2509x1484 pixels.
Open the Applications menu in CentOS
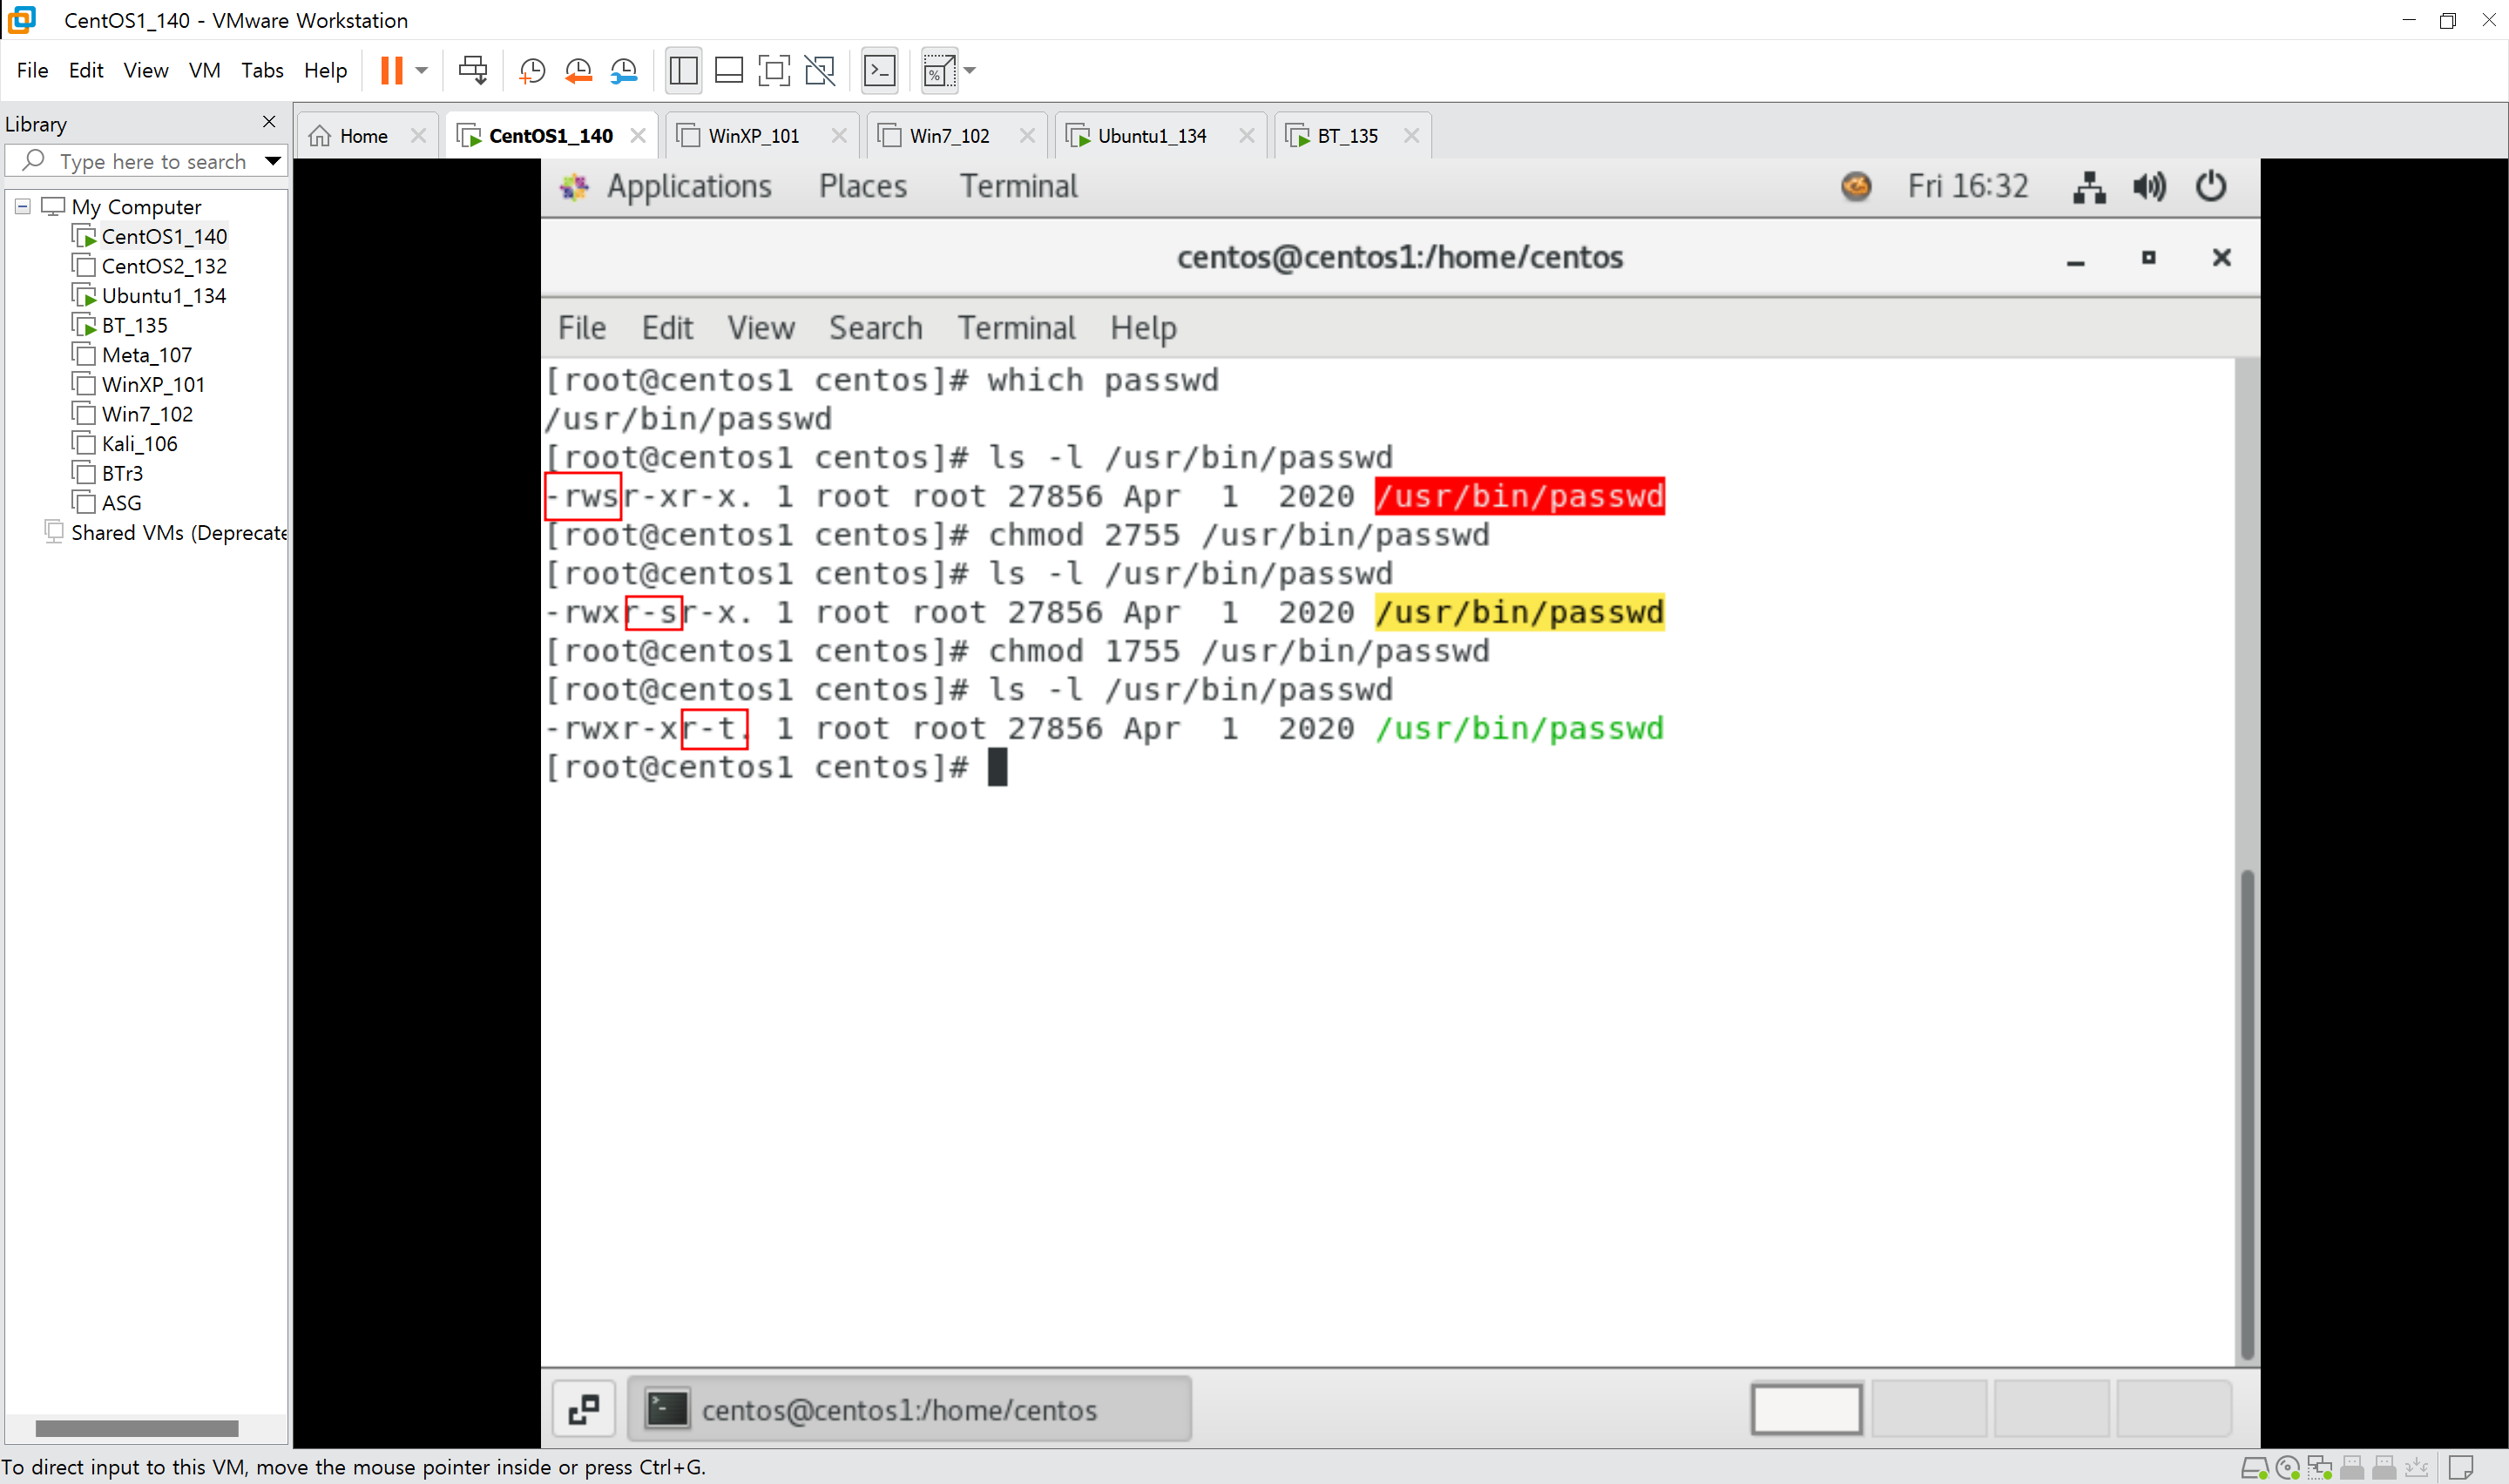(x=689, y=186)
